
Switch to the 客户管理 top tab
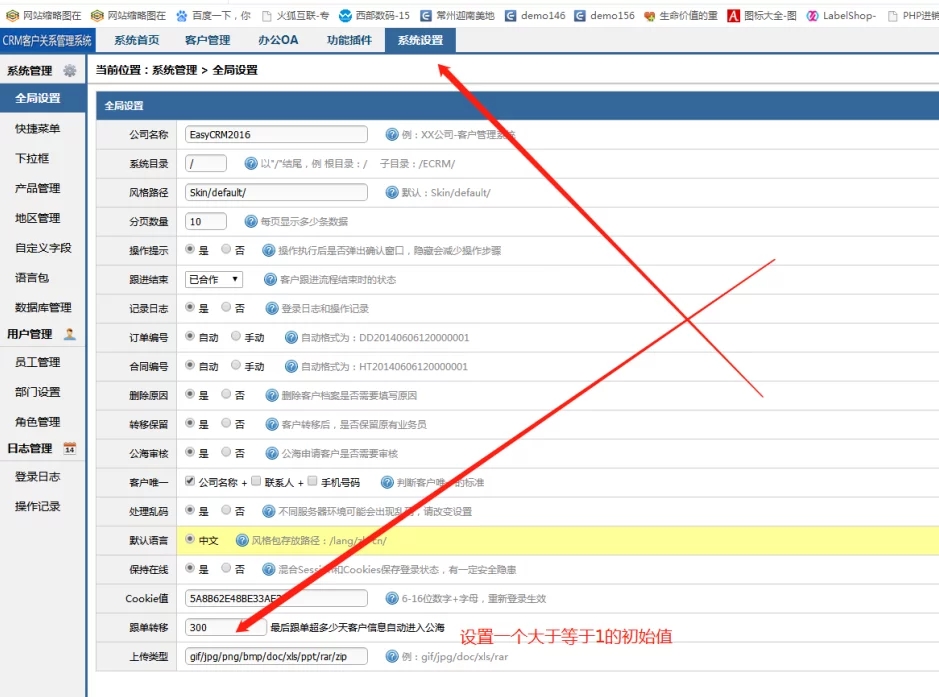click(x=207, y=41)
